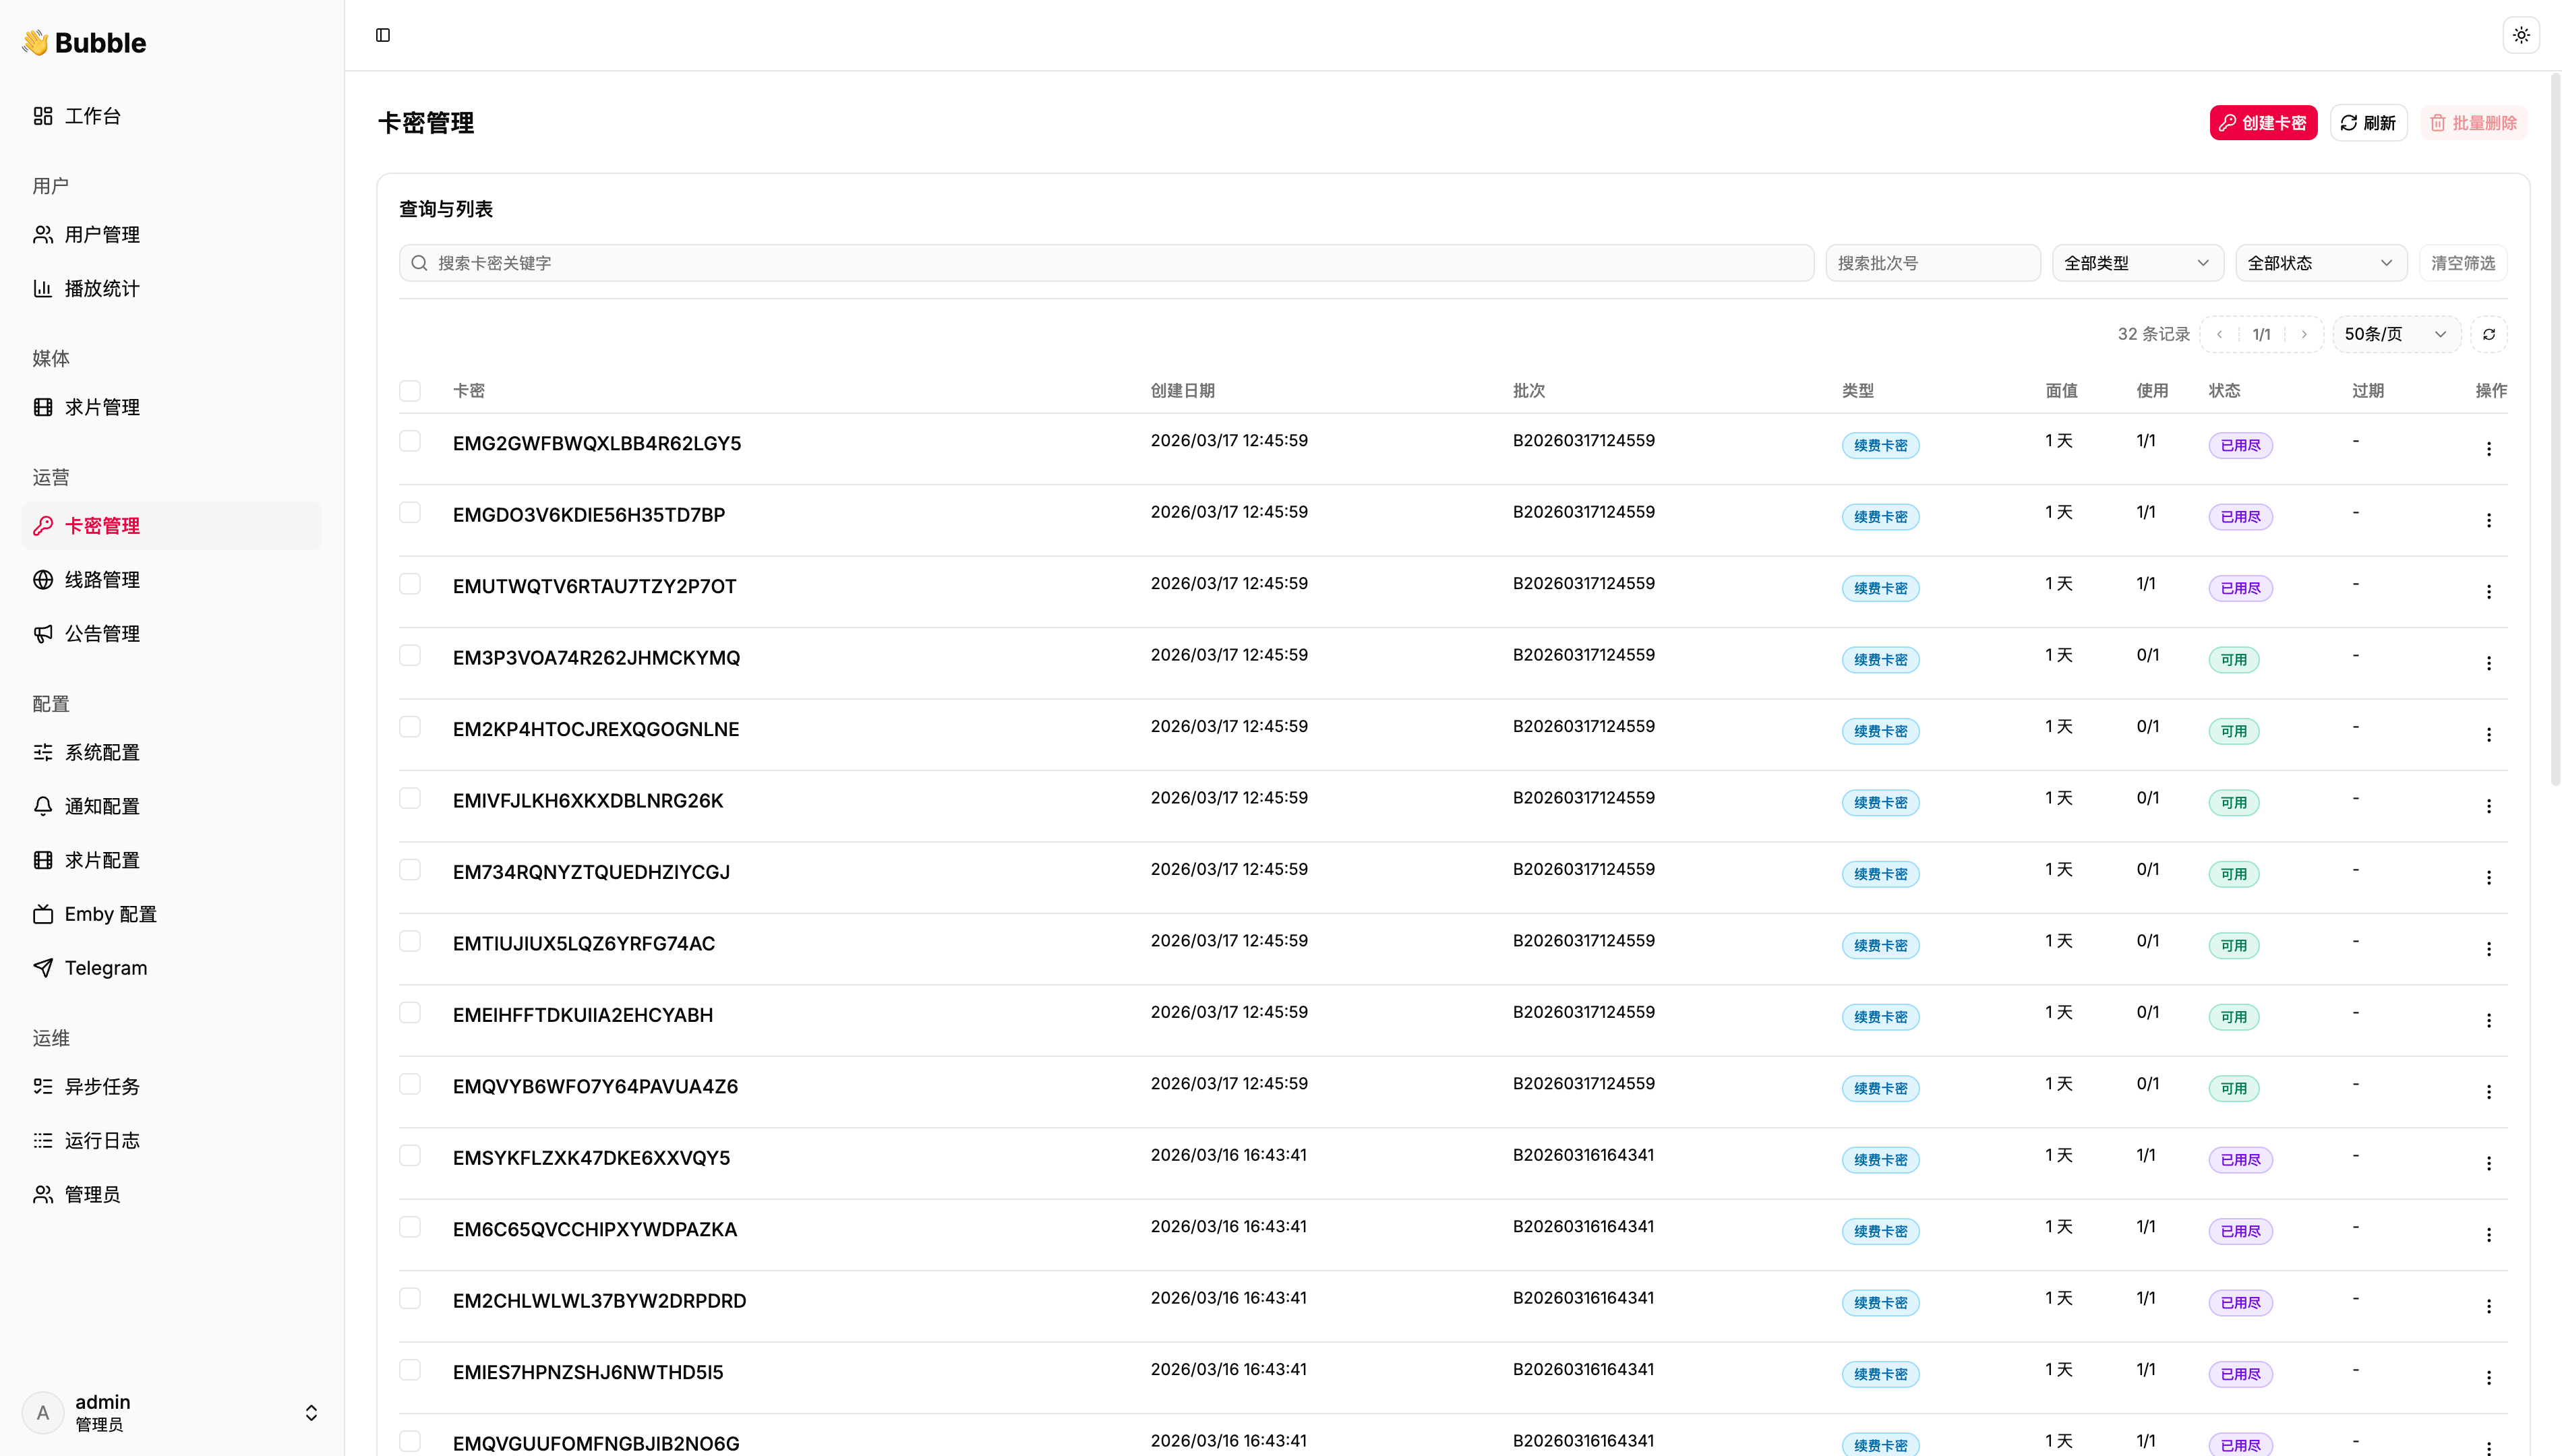The width and height of the screenshot is (2562, 1456).
Task: Open three-dot menu for EM3P3VOA74R262JHMCKYMQ
Action: point(2489,663)
